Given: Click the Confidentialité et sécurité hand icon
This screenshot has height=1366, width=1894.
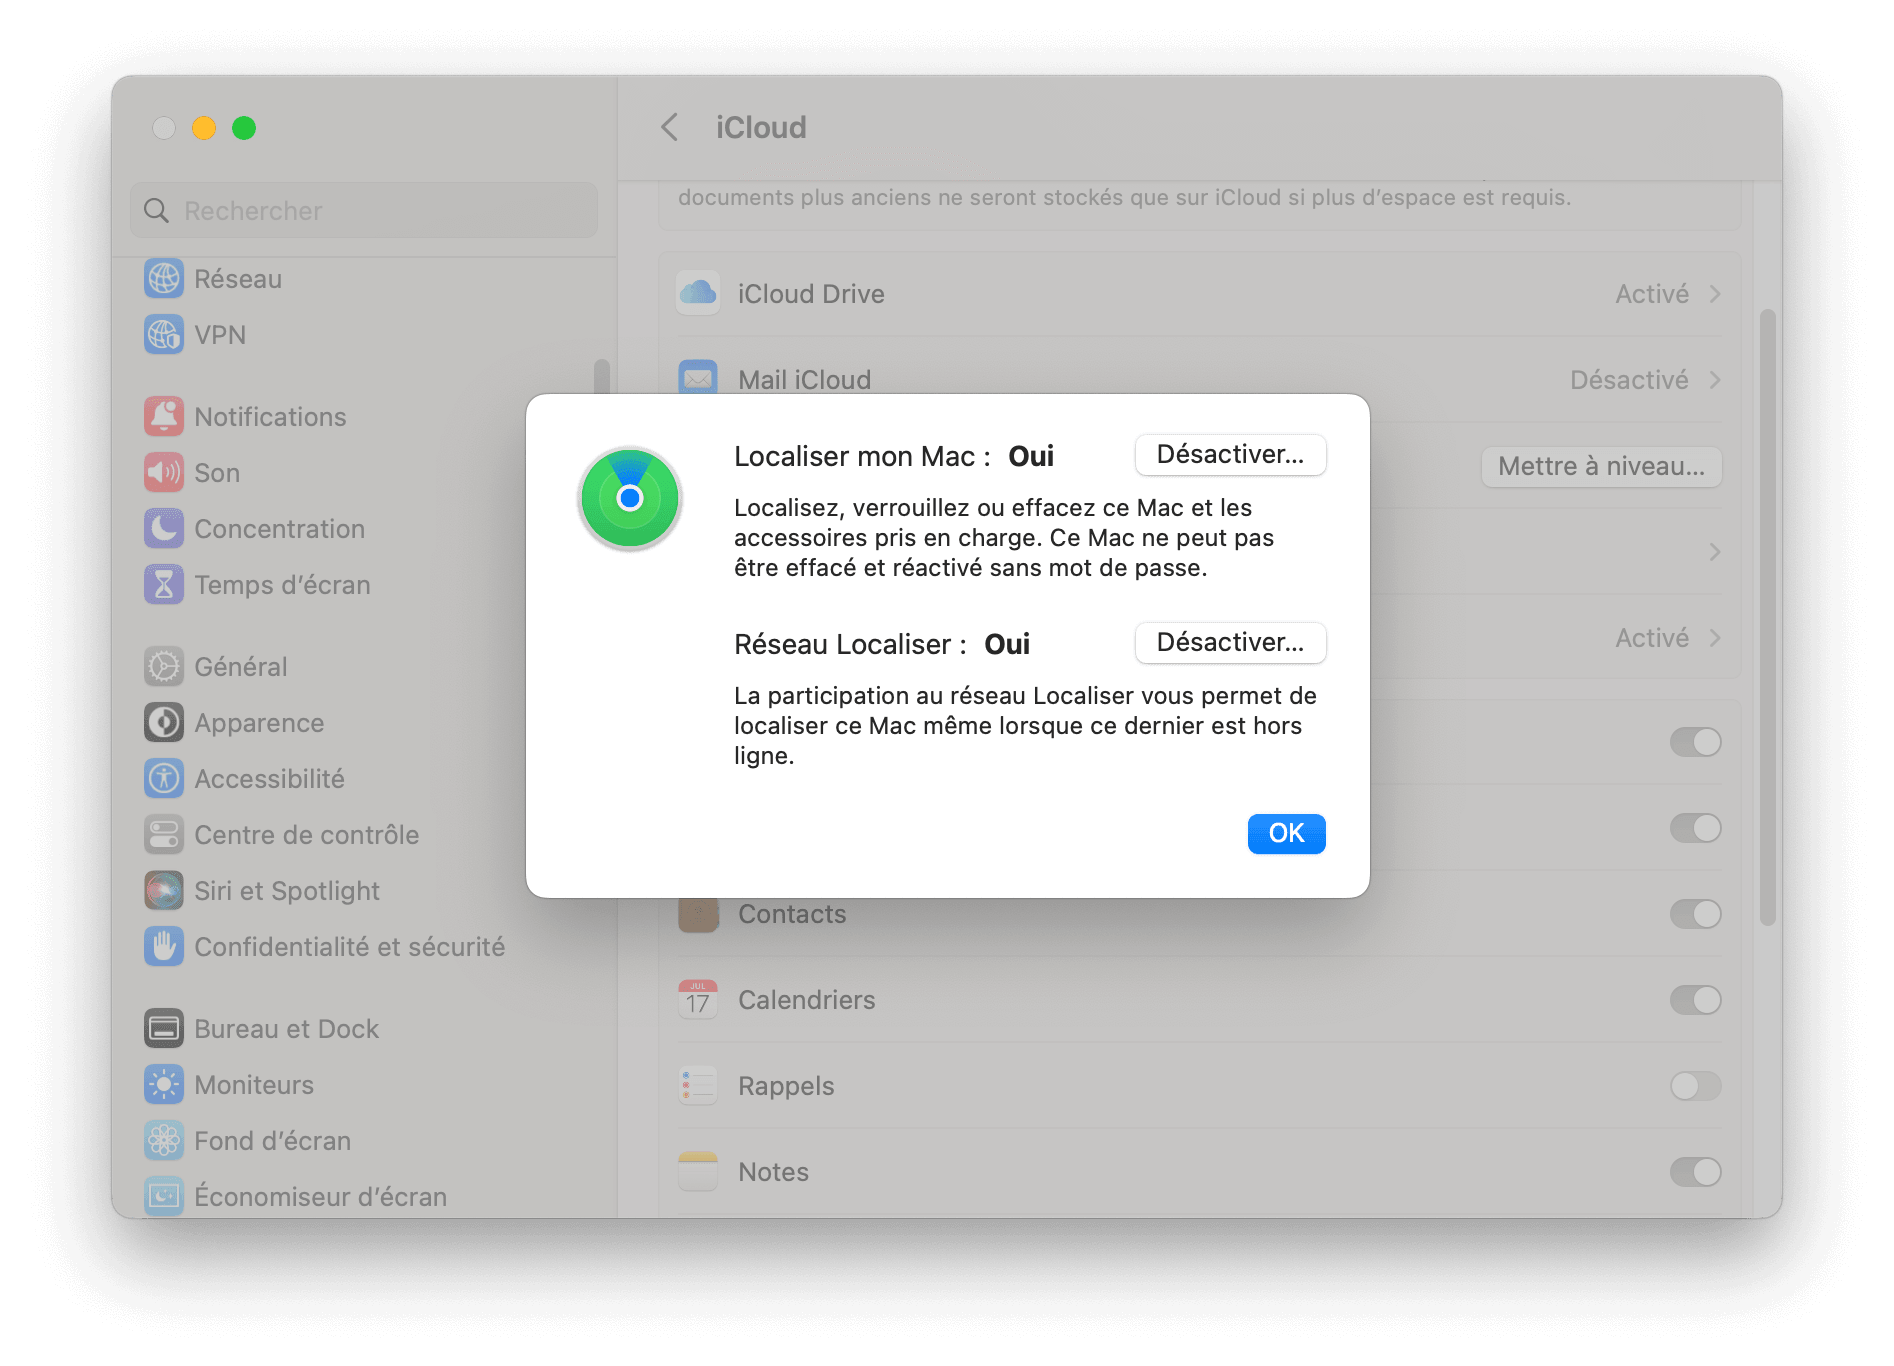Looking at the screenshot, I should click(164, 946).
